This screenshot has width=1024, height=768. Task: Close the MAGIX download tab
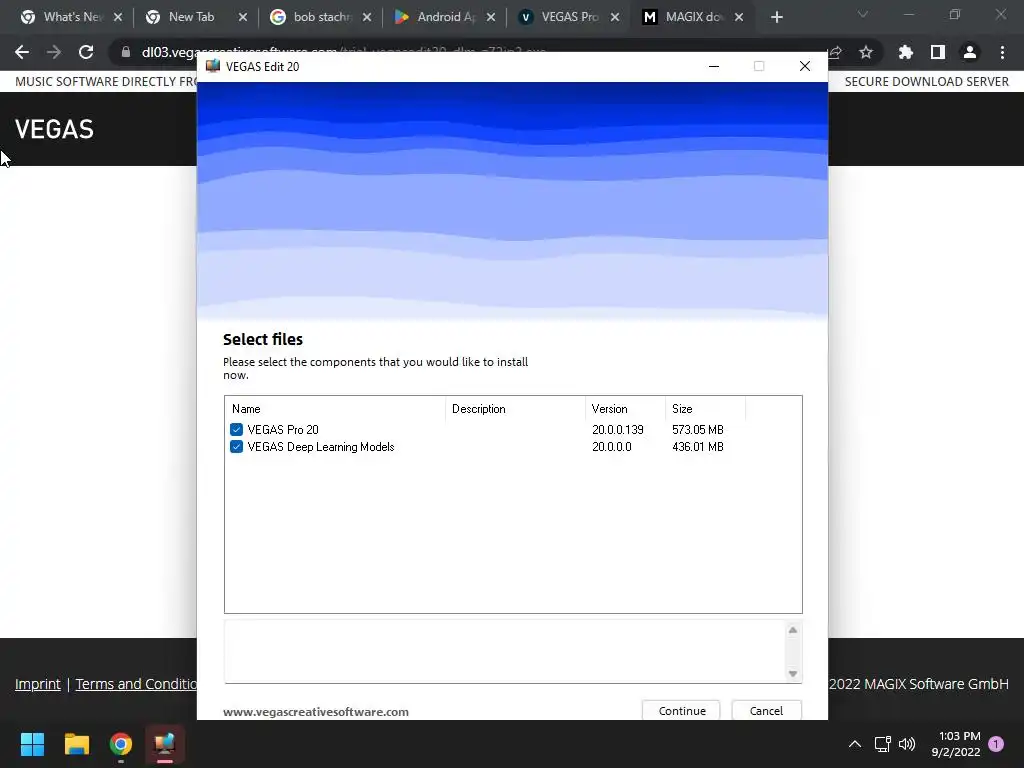[739, 17]
